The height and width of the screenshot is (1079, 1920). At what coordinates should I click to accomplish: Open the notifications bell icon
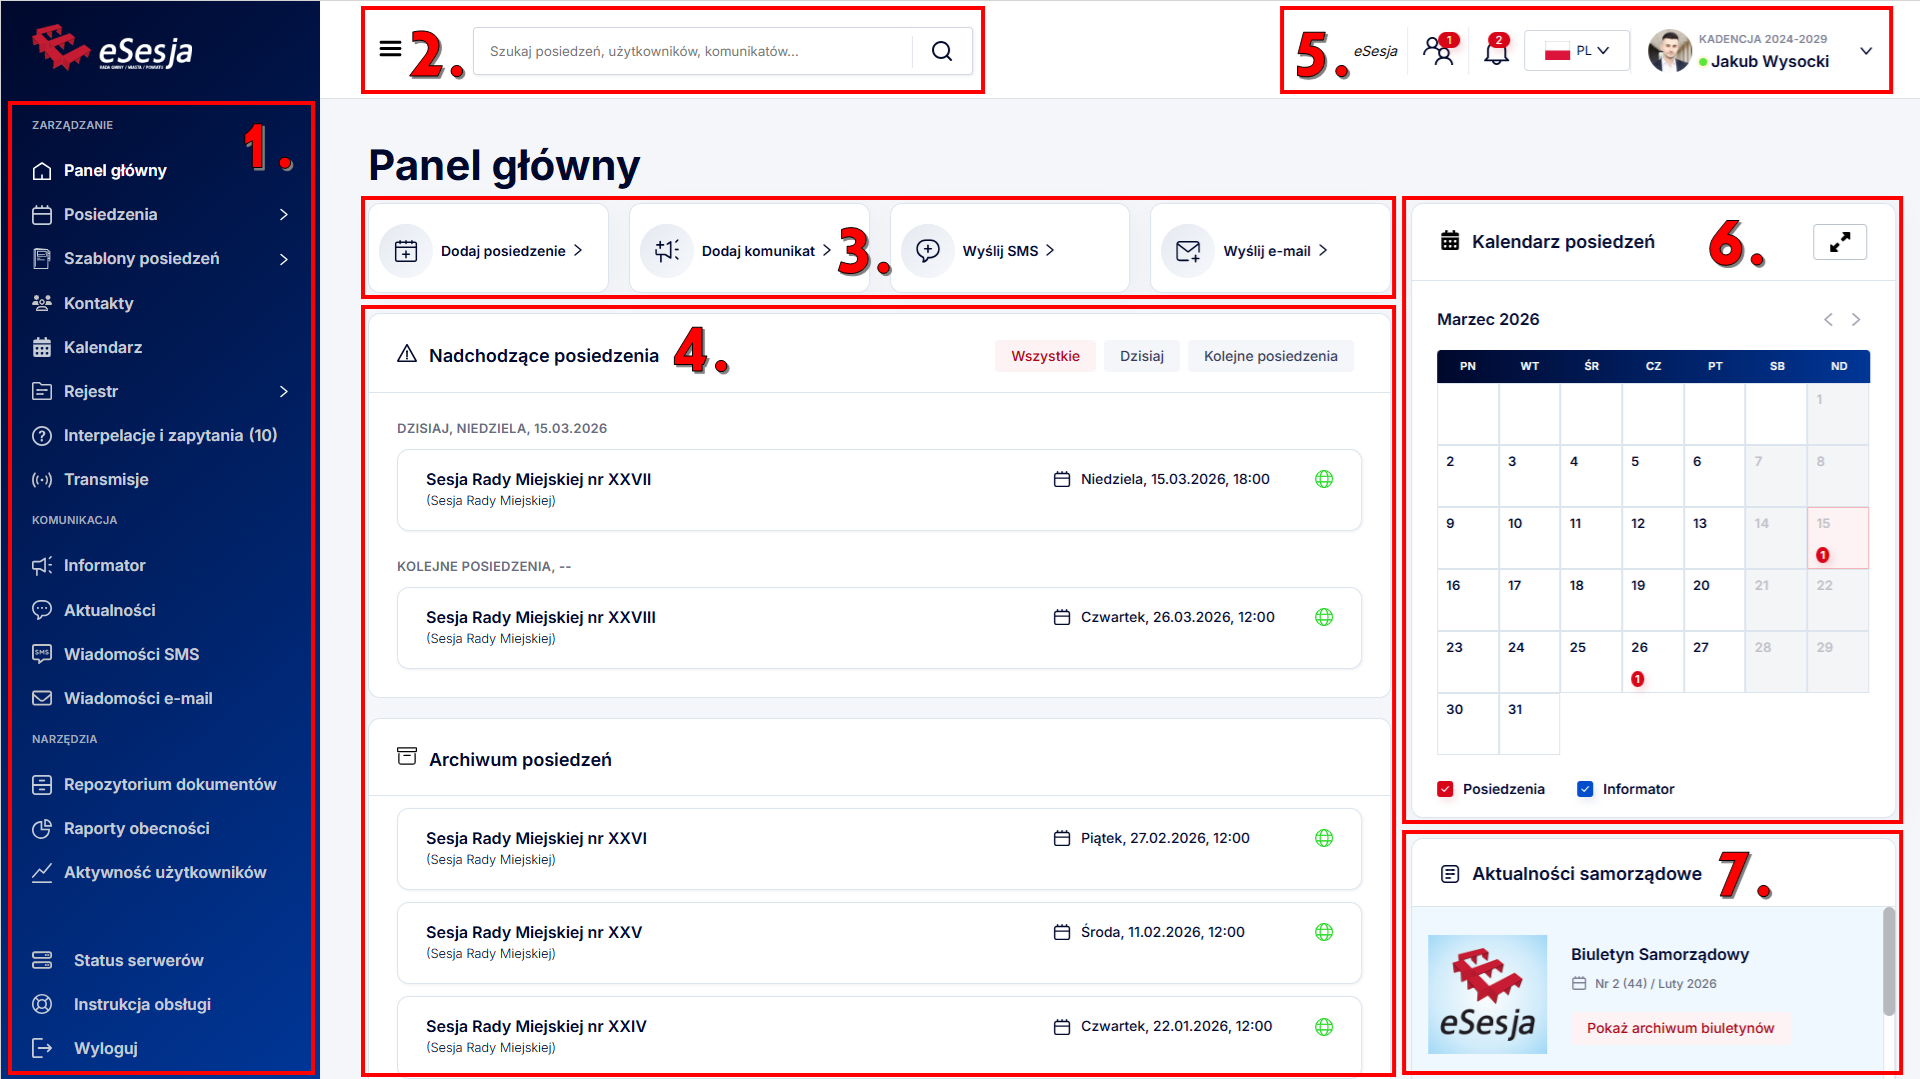(x=1496, y=51)
